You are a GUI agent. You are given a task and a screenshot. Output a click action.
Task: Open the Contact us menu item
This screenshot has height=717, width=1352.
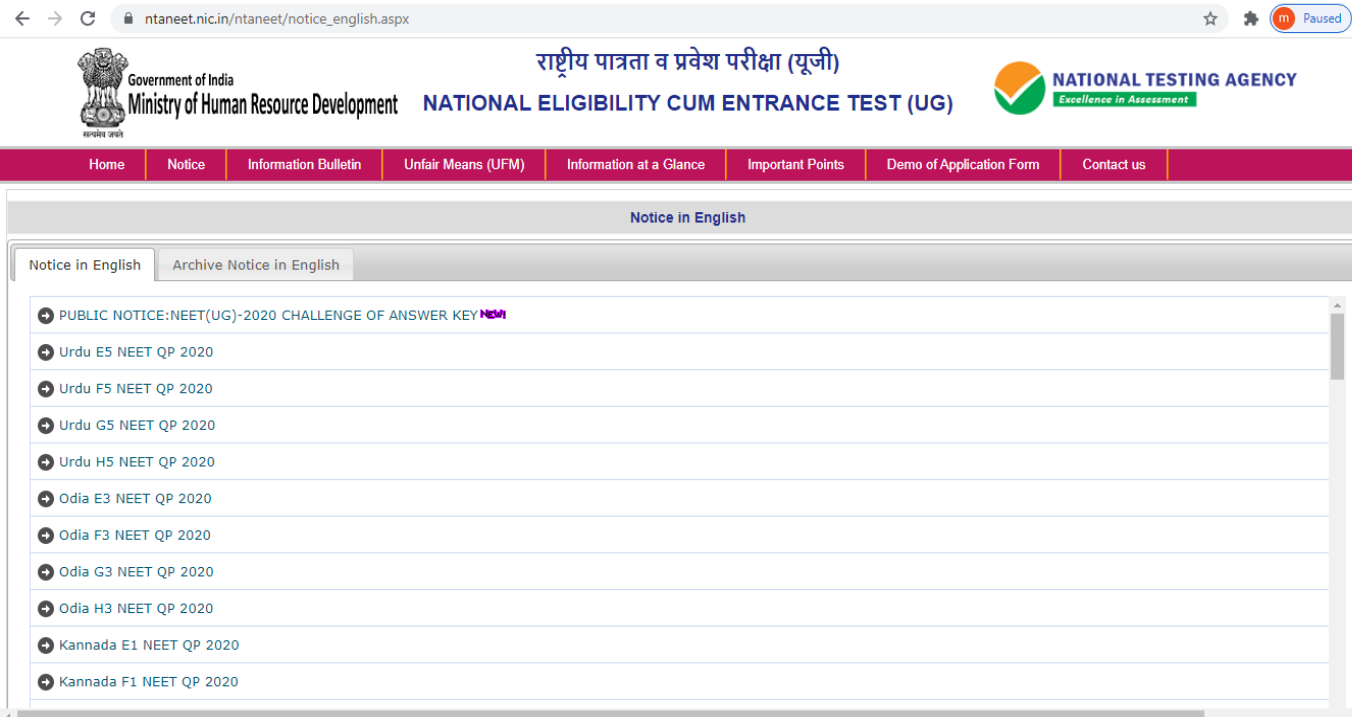pyautogui.click(x=1113, y=165)
